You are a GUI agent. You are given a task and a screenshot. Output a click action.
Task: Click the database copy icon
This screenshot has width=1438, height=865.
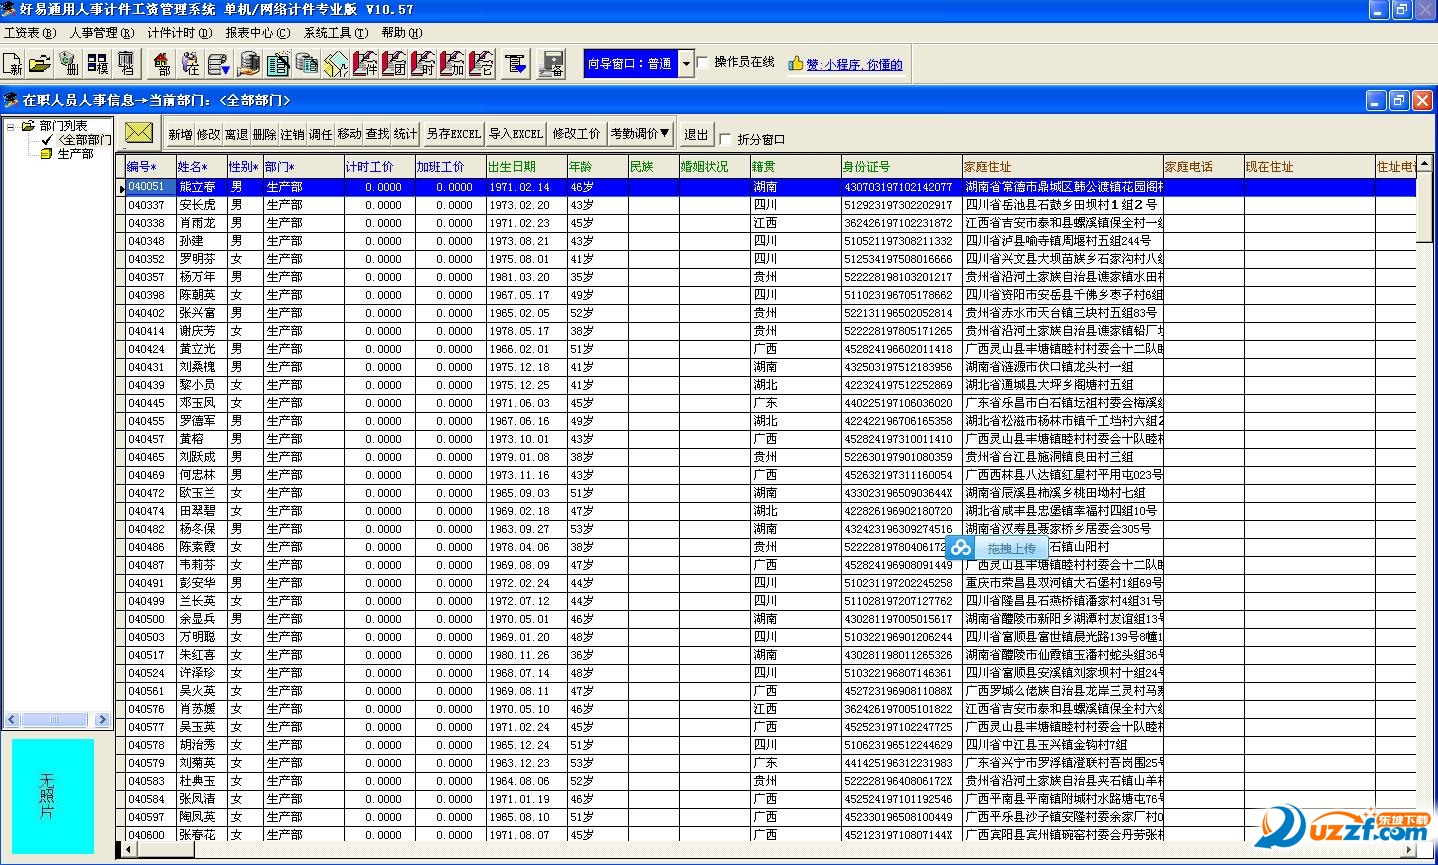[308, 64]
